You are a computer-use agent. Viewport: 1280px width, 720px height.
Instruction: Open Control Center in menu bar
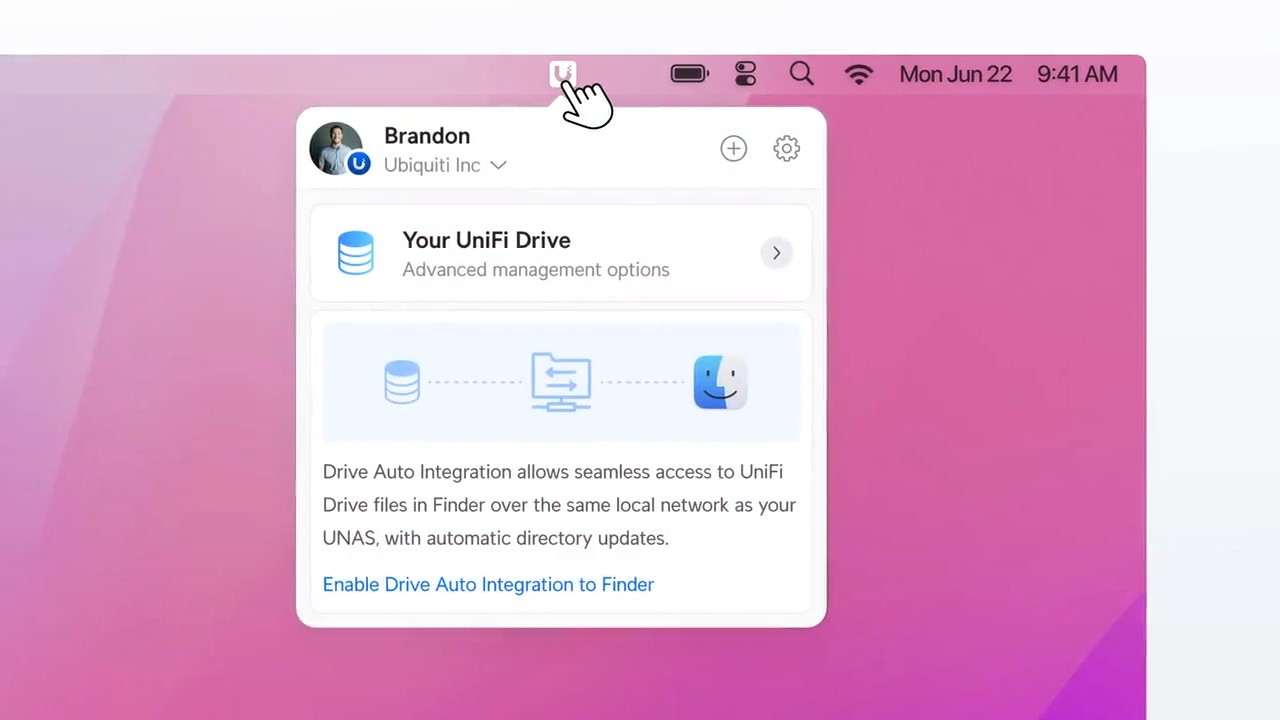[x=746, y=74]
